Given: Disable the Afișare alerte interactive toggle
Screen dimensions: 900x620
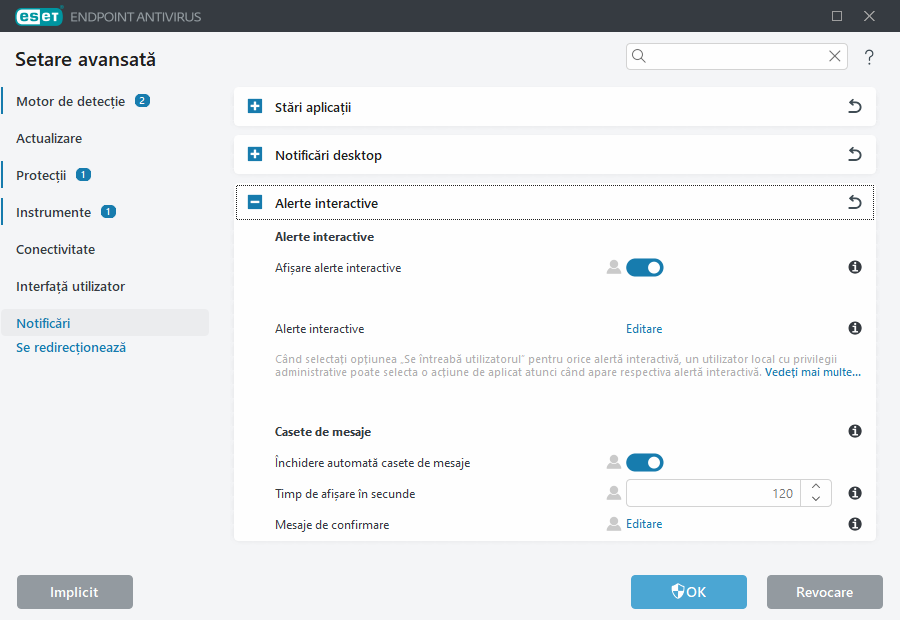Looking at the screenshot, I should pyautogui.click(x=644, y=267).
